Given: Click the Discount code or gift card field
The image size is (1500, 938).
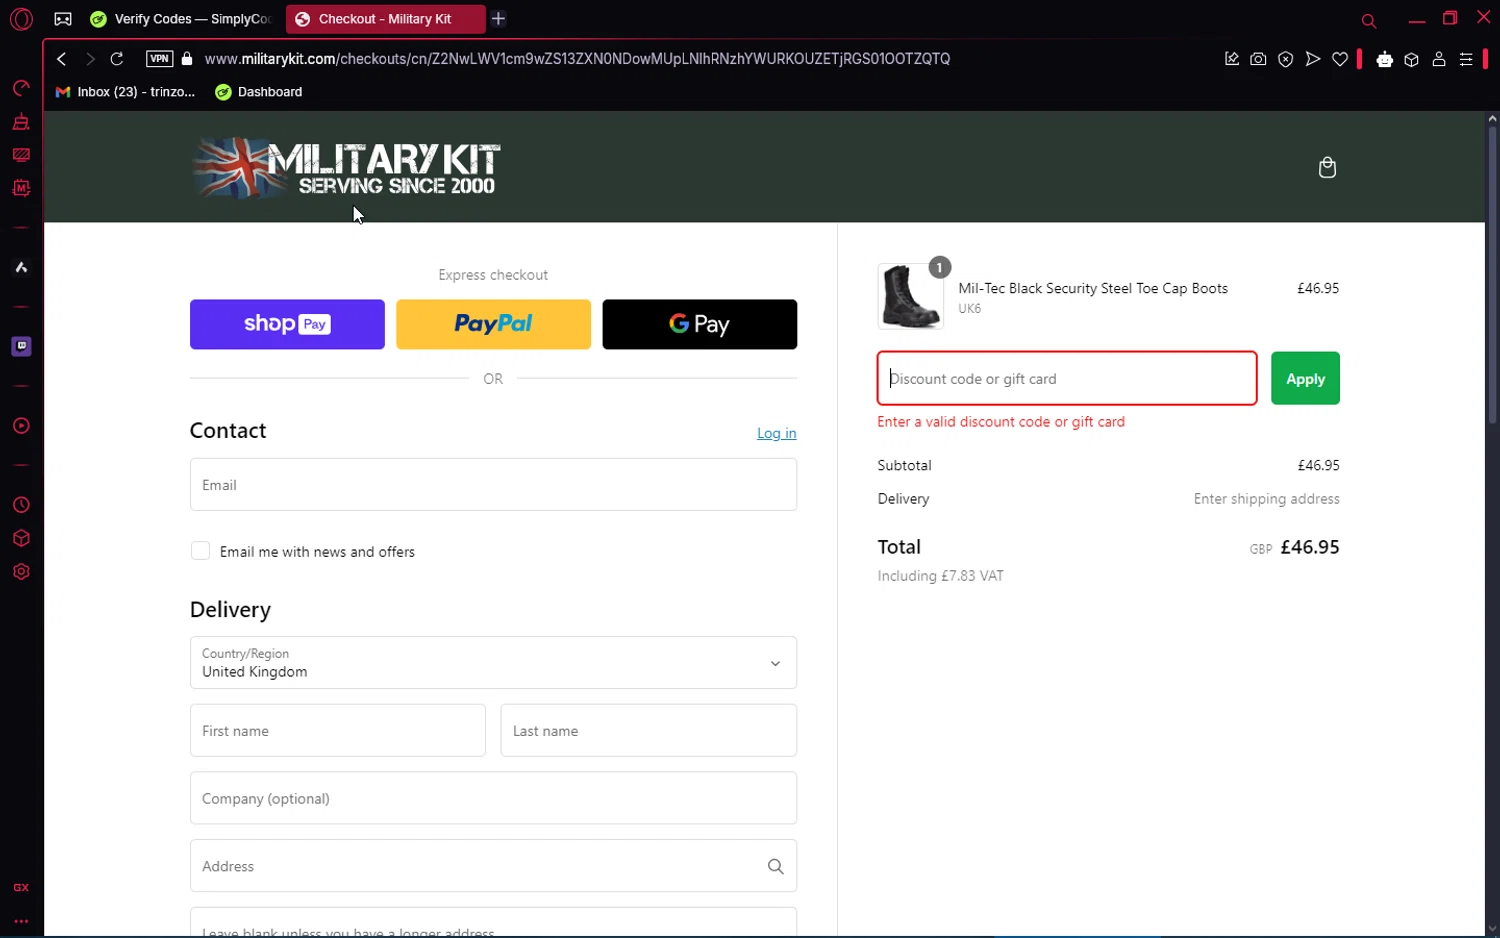Looking at the screenshot, I should [x=1067, y=378].
